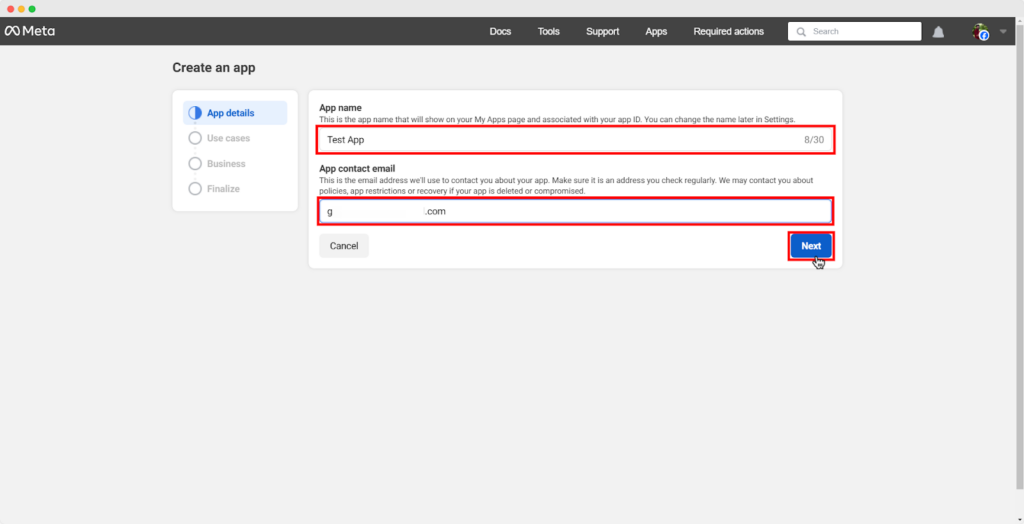The height and width of the screenshot is (524, 1024).
Task: Focus the App name text field
Action: tap(560, 140)
